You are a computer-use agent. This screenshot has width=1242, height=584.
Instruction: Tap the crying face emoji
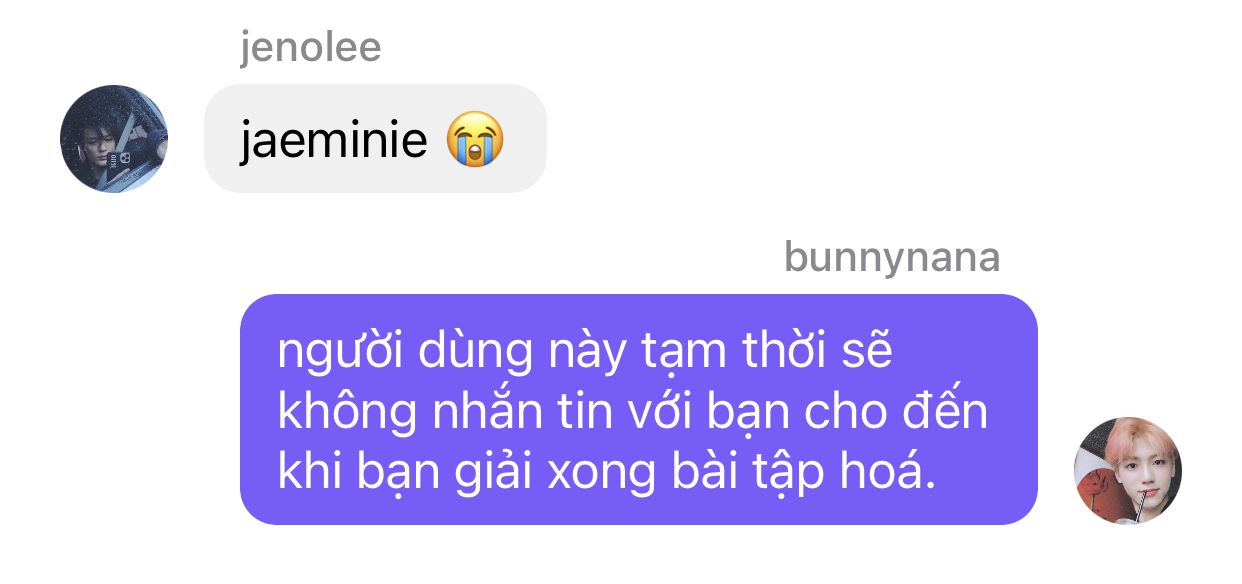475,140
